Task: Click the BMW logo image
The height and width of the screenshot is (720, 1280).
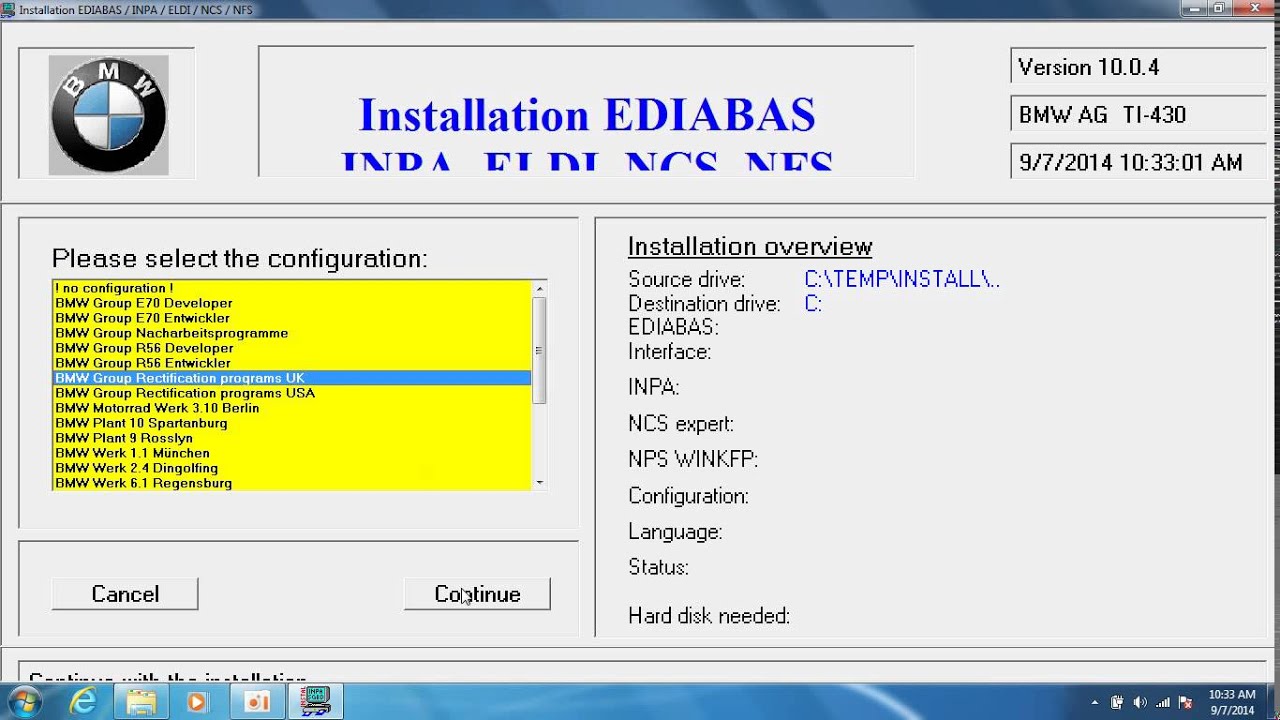Action: pos(108,115)
